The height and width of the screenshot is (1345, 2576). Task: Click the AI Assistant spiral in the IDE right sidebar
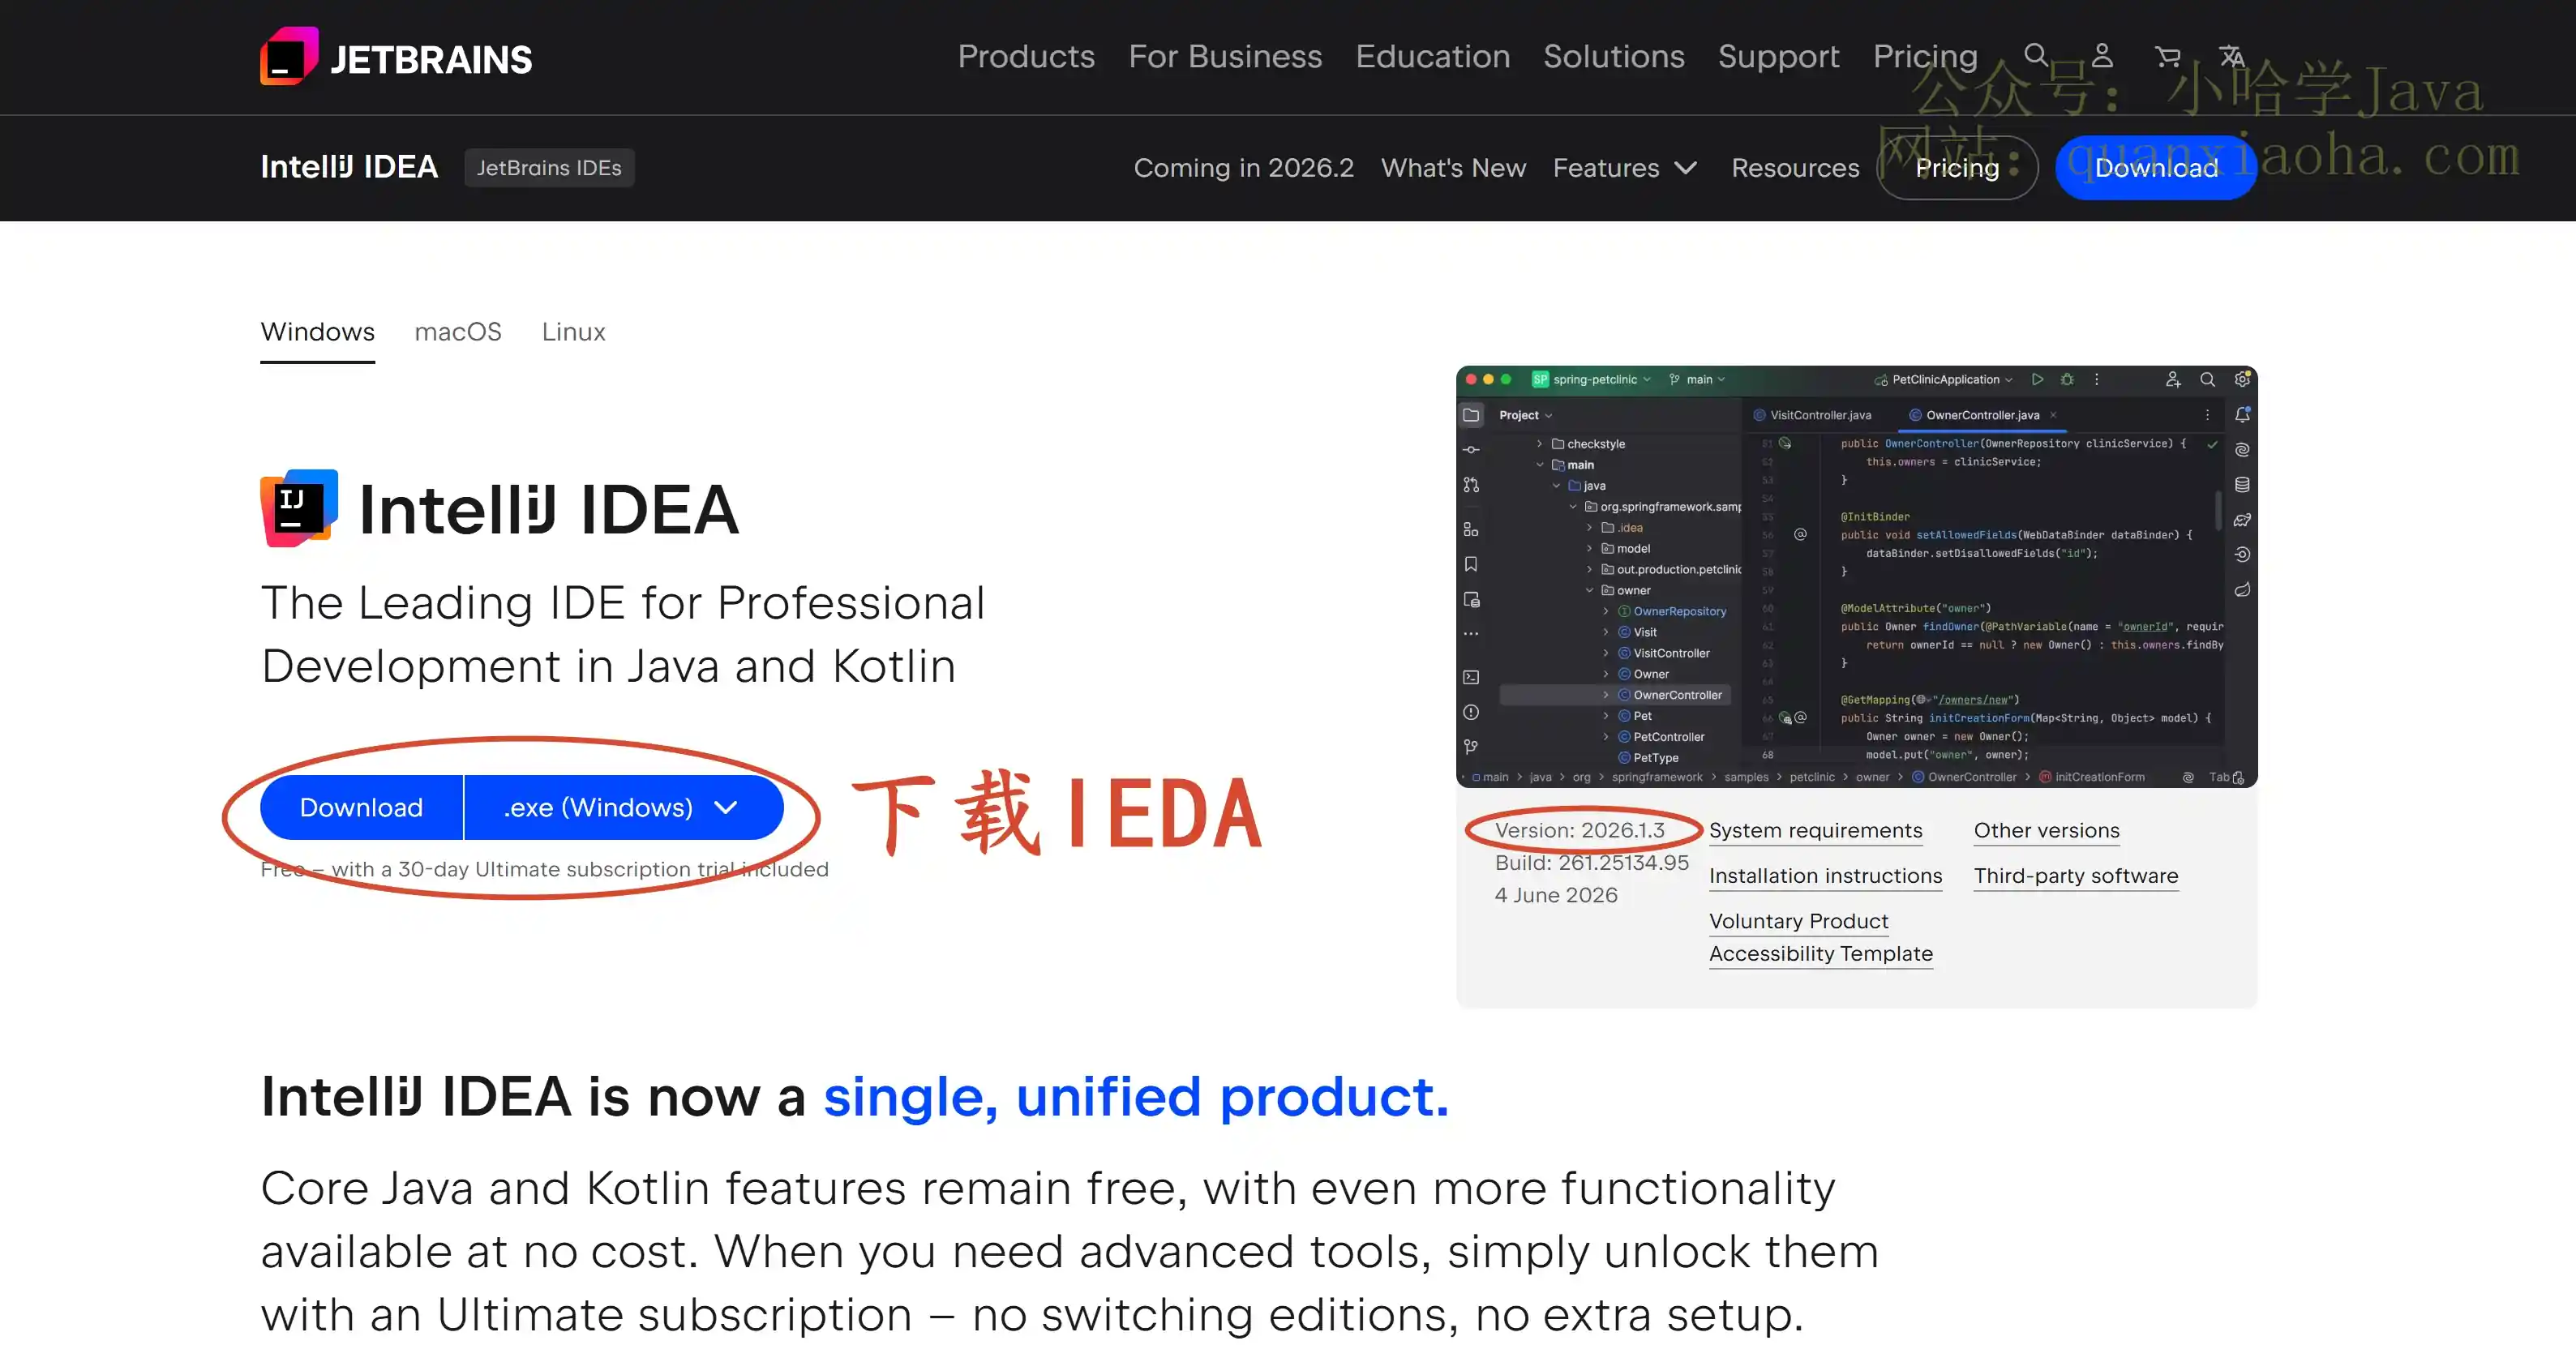click(x=2243, y=450)
